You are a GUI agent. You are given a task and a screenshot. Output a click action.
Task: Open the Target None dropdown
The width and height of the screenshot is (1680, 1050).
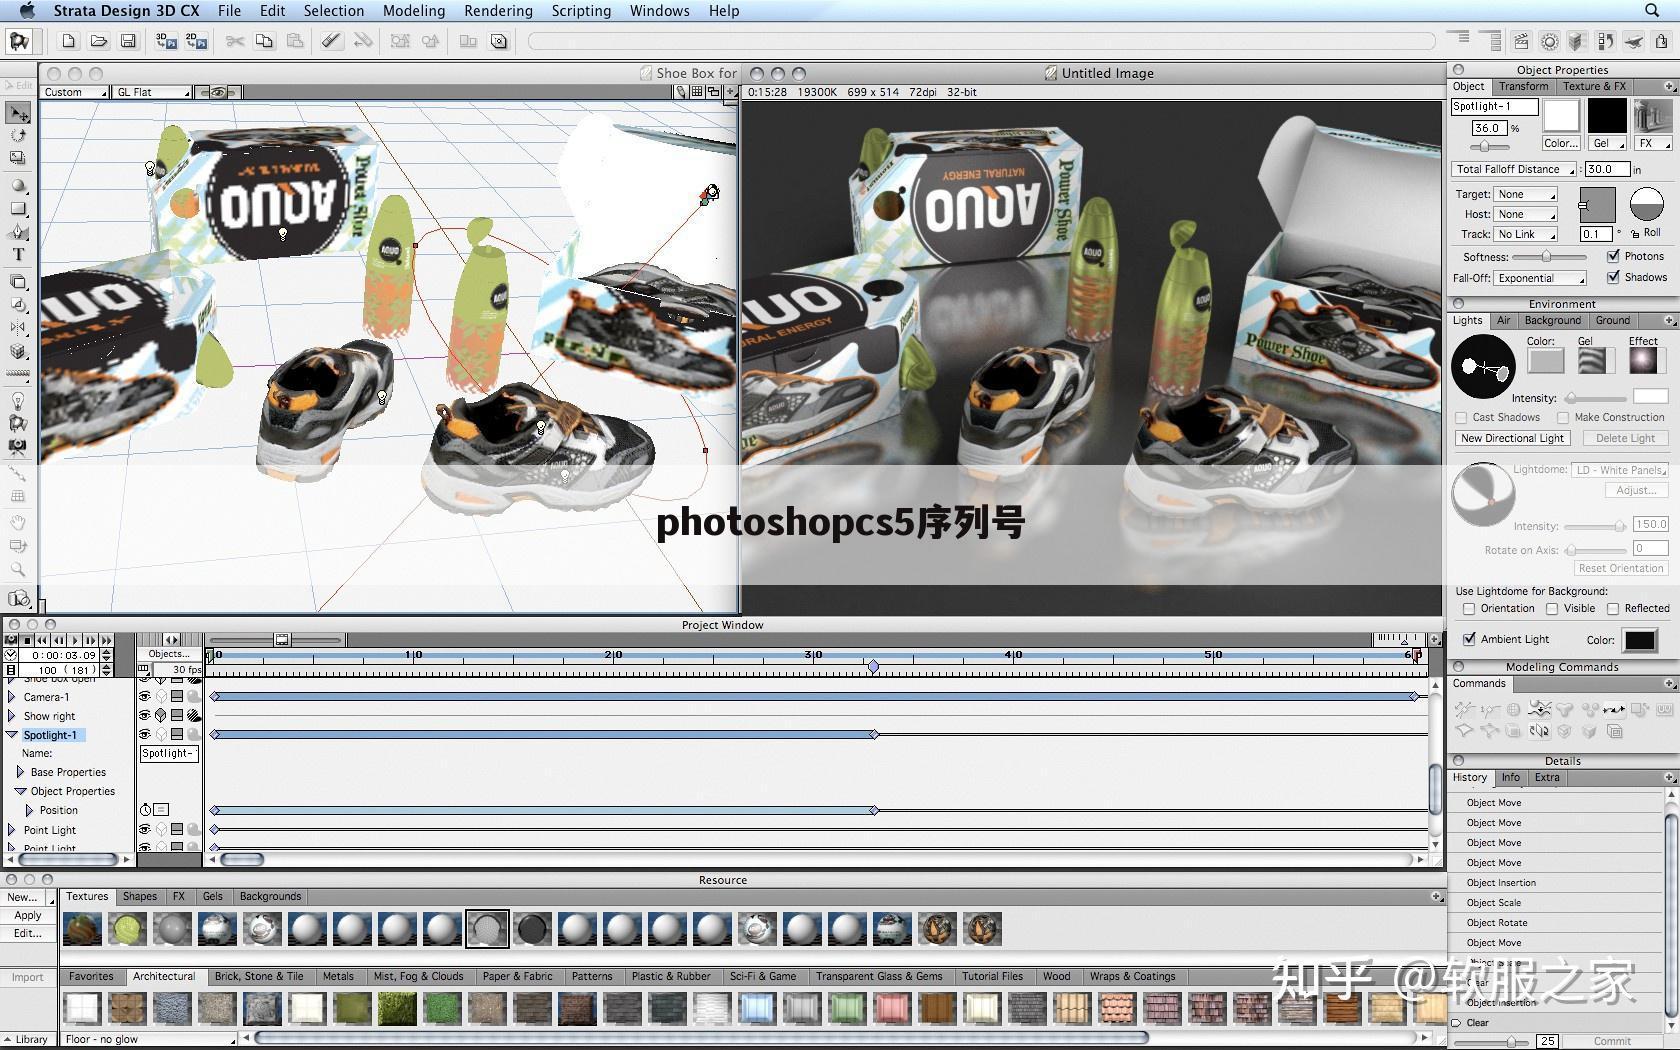(1526, 194)
